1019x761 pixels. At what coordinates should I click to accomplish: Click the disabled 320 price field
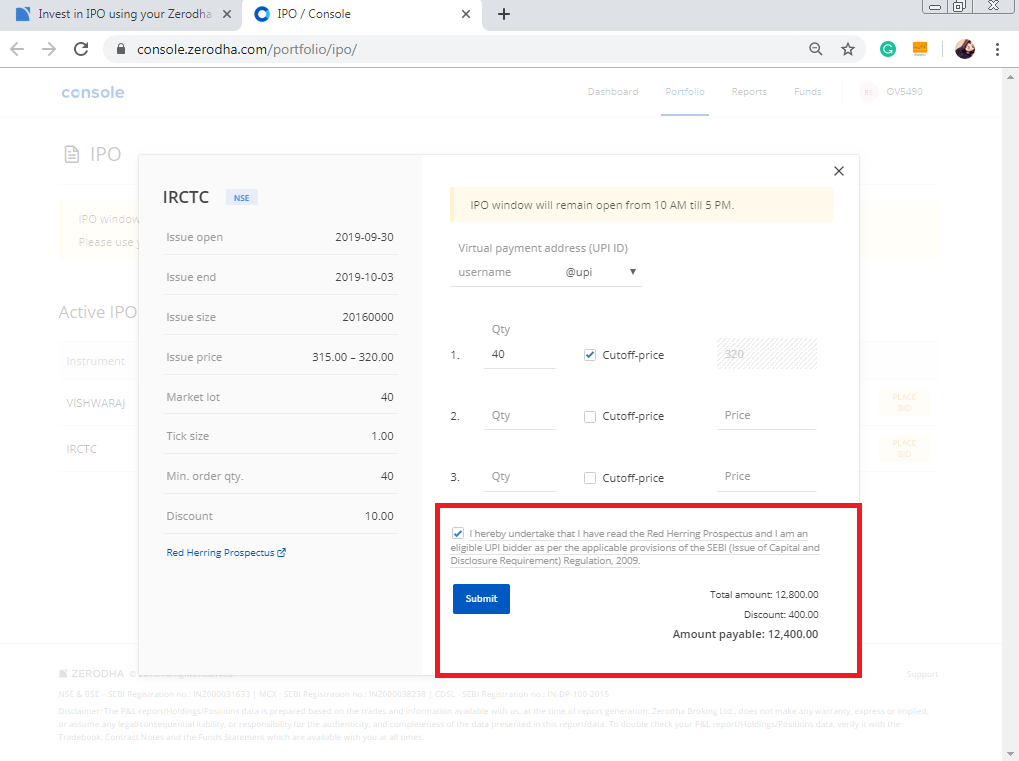tap(767, 354)
